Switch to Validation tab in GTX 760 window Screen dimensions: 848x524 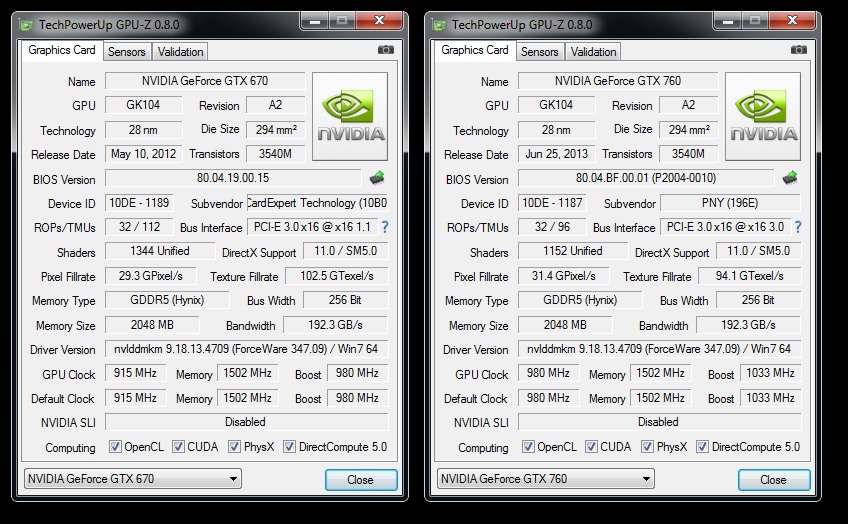tap(594, 52)
